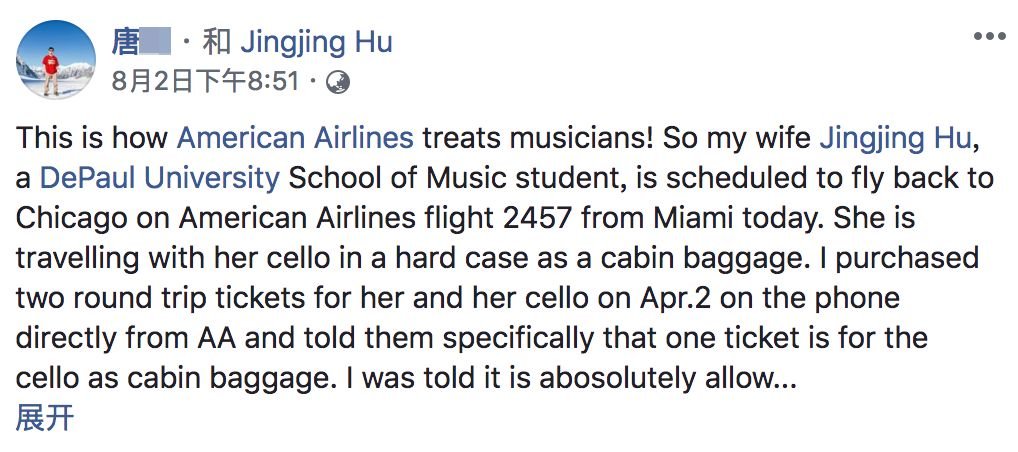The width and height of the screenshot is (1018, 452).
Task: Open the three-dot post options menu
Action: 989,37
